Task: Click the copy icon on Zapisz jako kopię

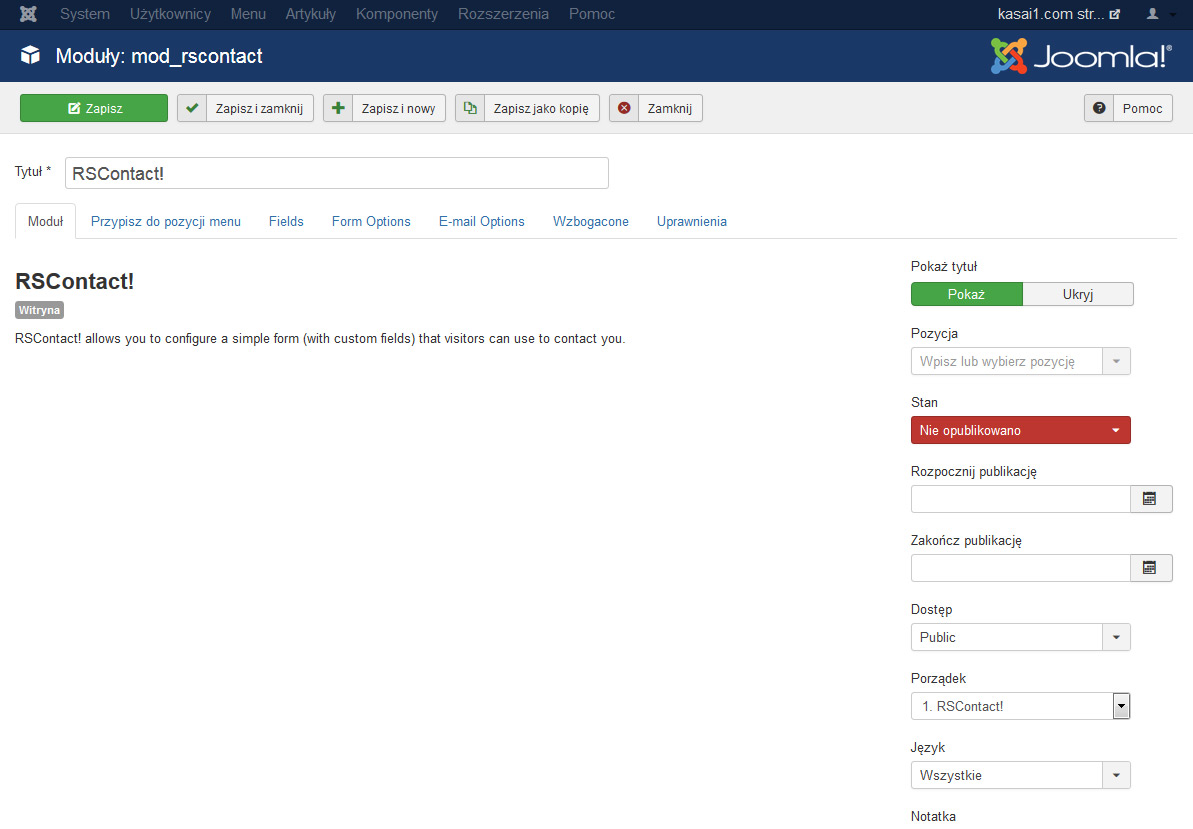Action: point(470,108)
